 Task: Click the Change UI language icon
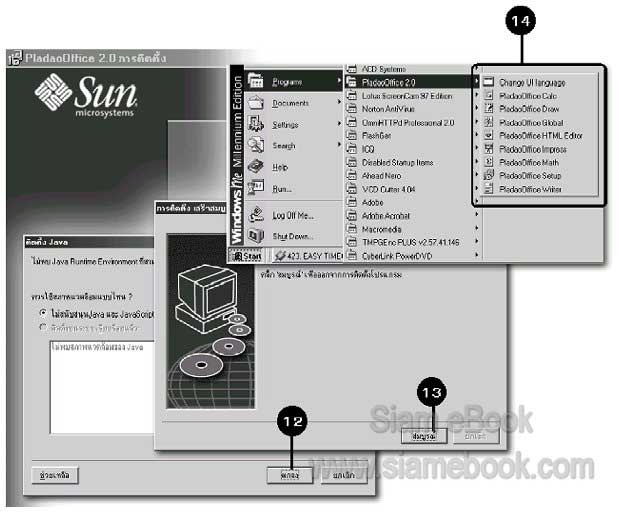489,82
